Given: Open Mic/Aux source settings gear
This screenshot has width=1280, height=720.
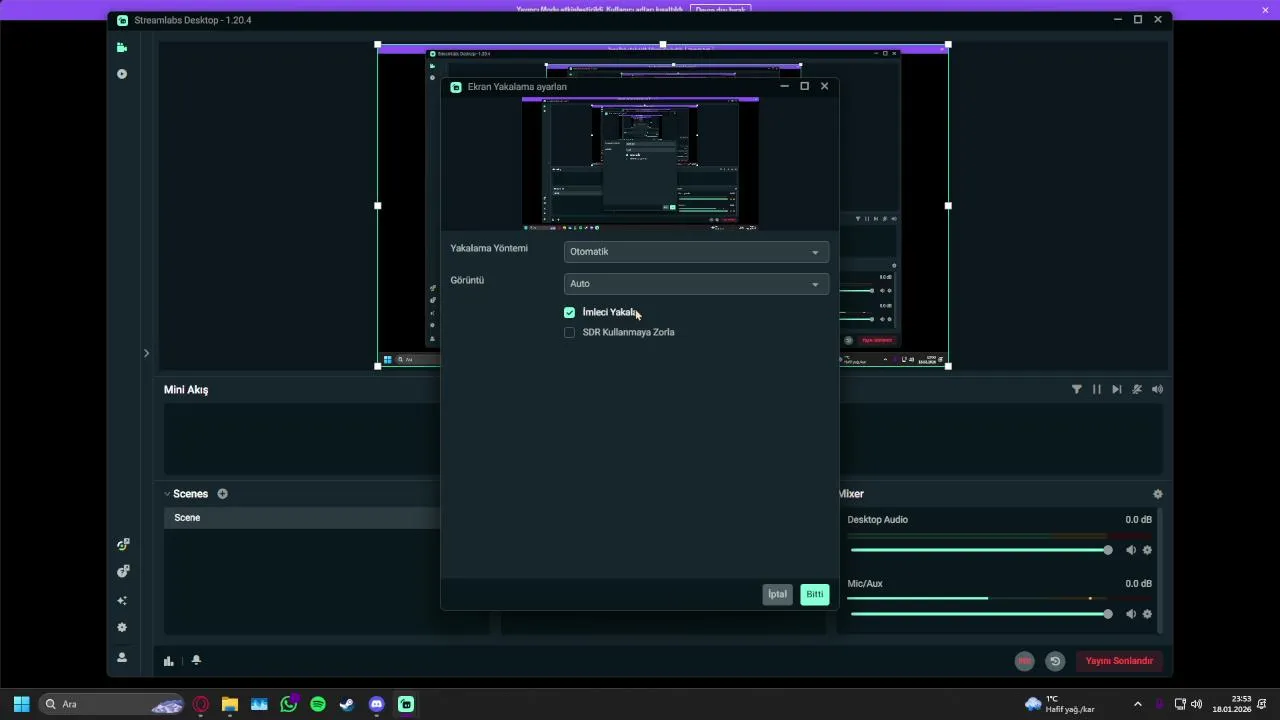Looking at the screenshot, I should coord(1147,614).
